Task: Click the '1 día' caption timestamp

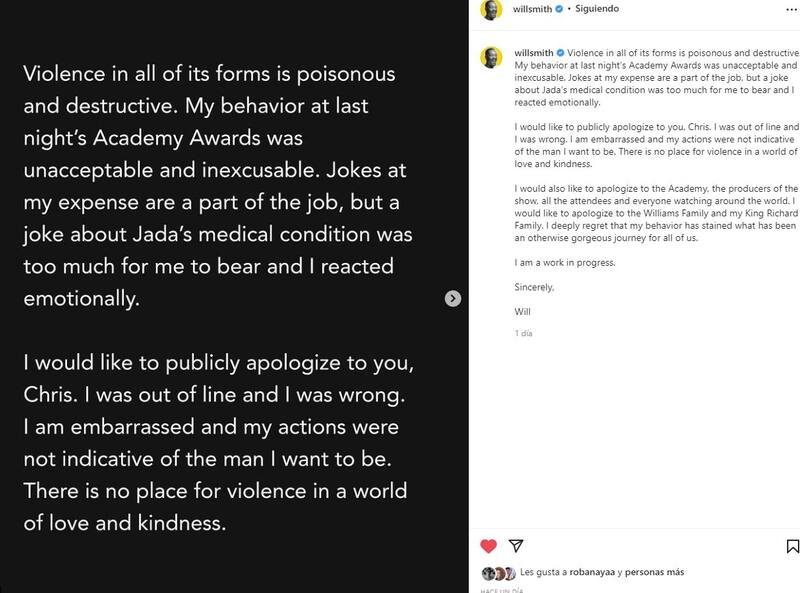Action: pos(523,331)
